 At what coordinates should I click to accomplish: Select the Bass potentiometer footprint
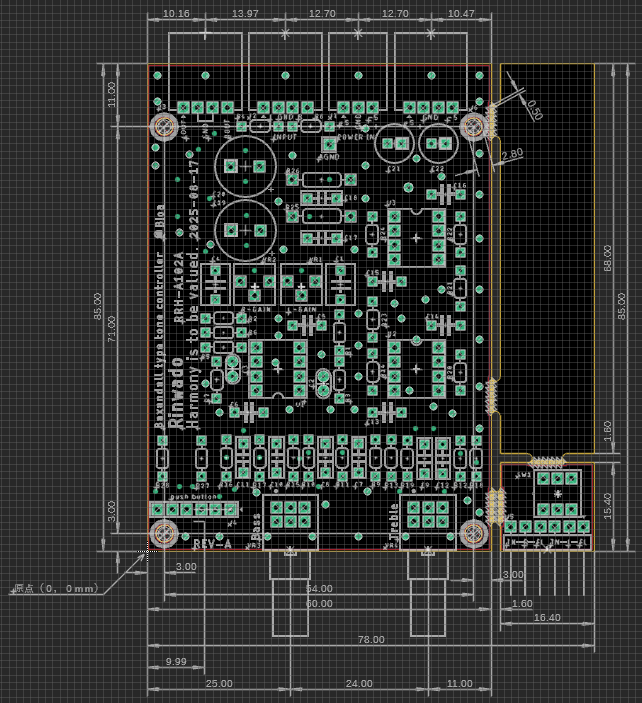click(290, 514)
